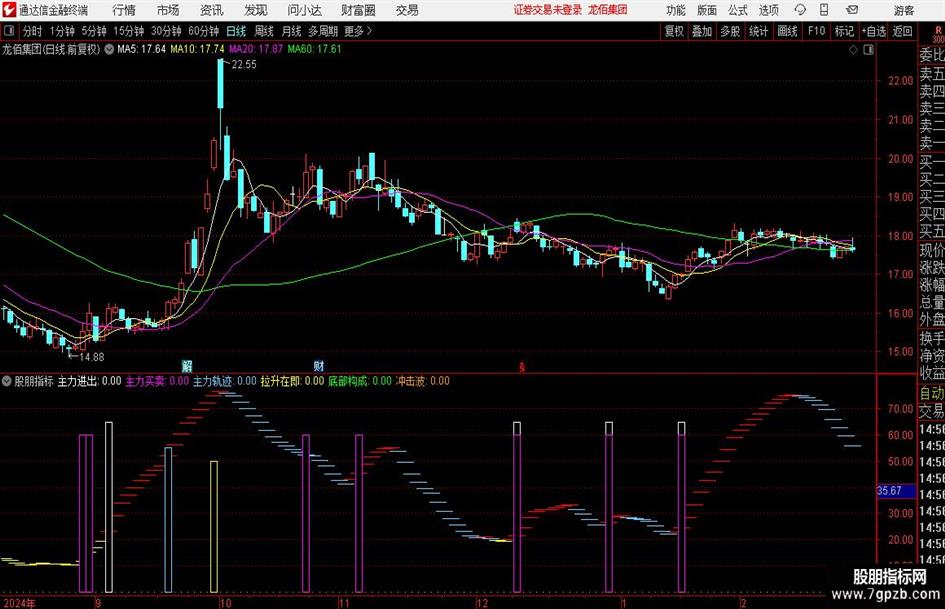
Task: Select the 15分钟 period
Action: click(129, 31)
